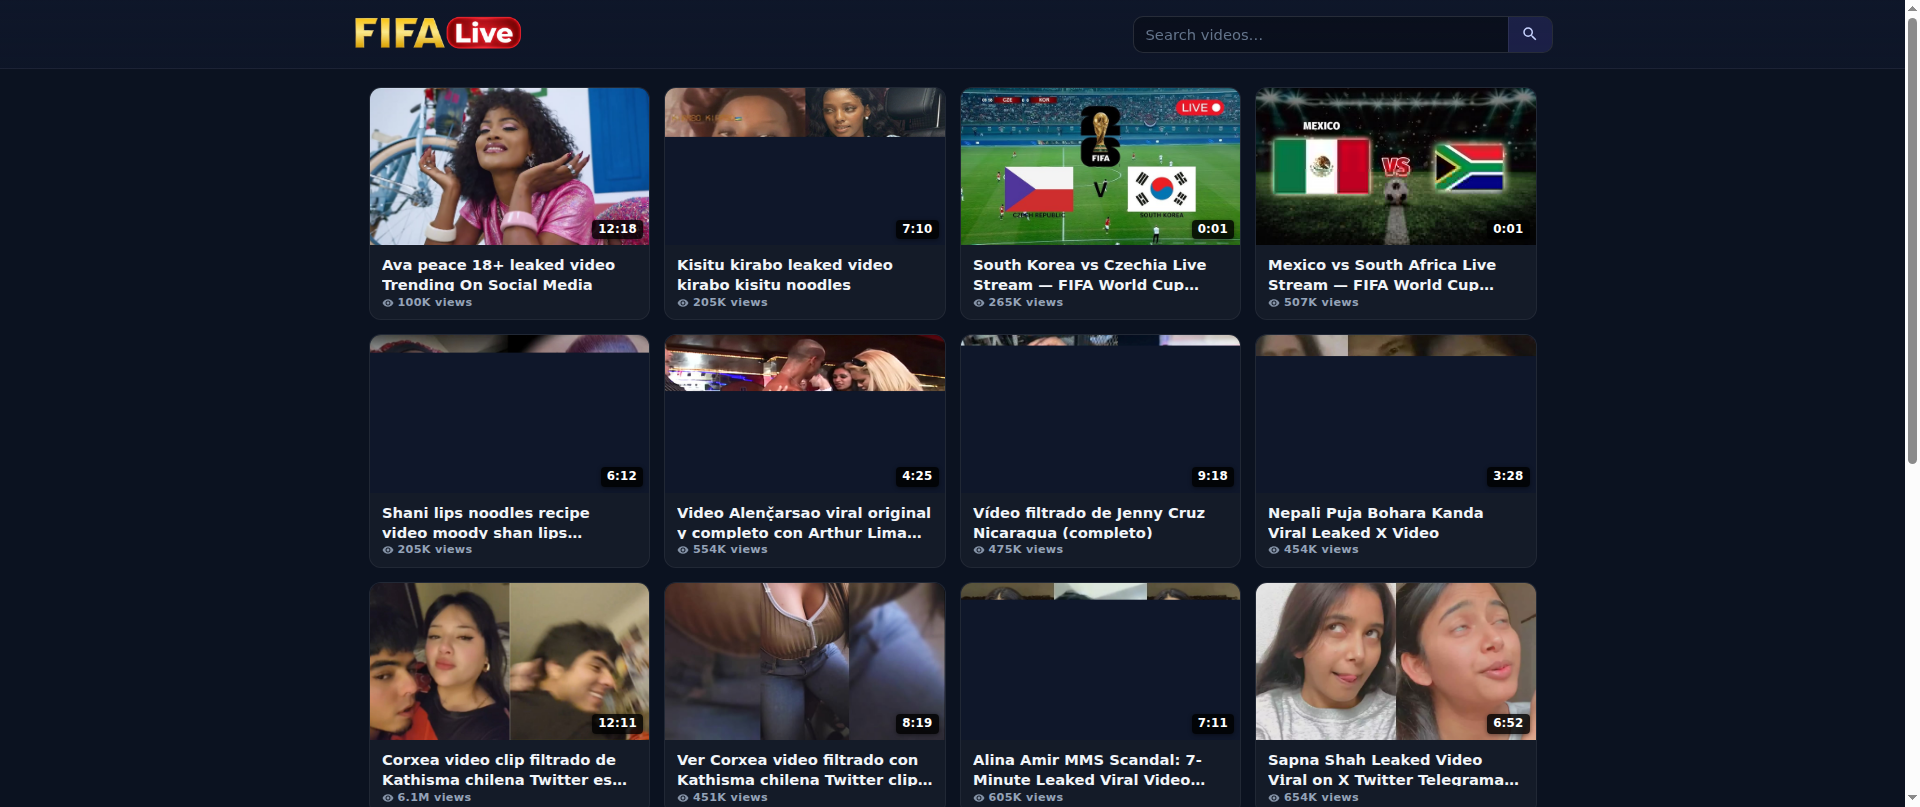Click the 4:25 duration badge
This screenshot has width=1920, height=807.
(917, 476)
